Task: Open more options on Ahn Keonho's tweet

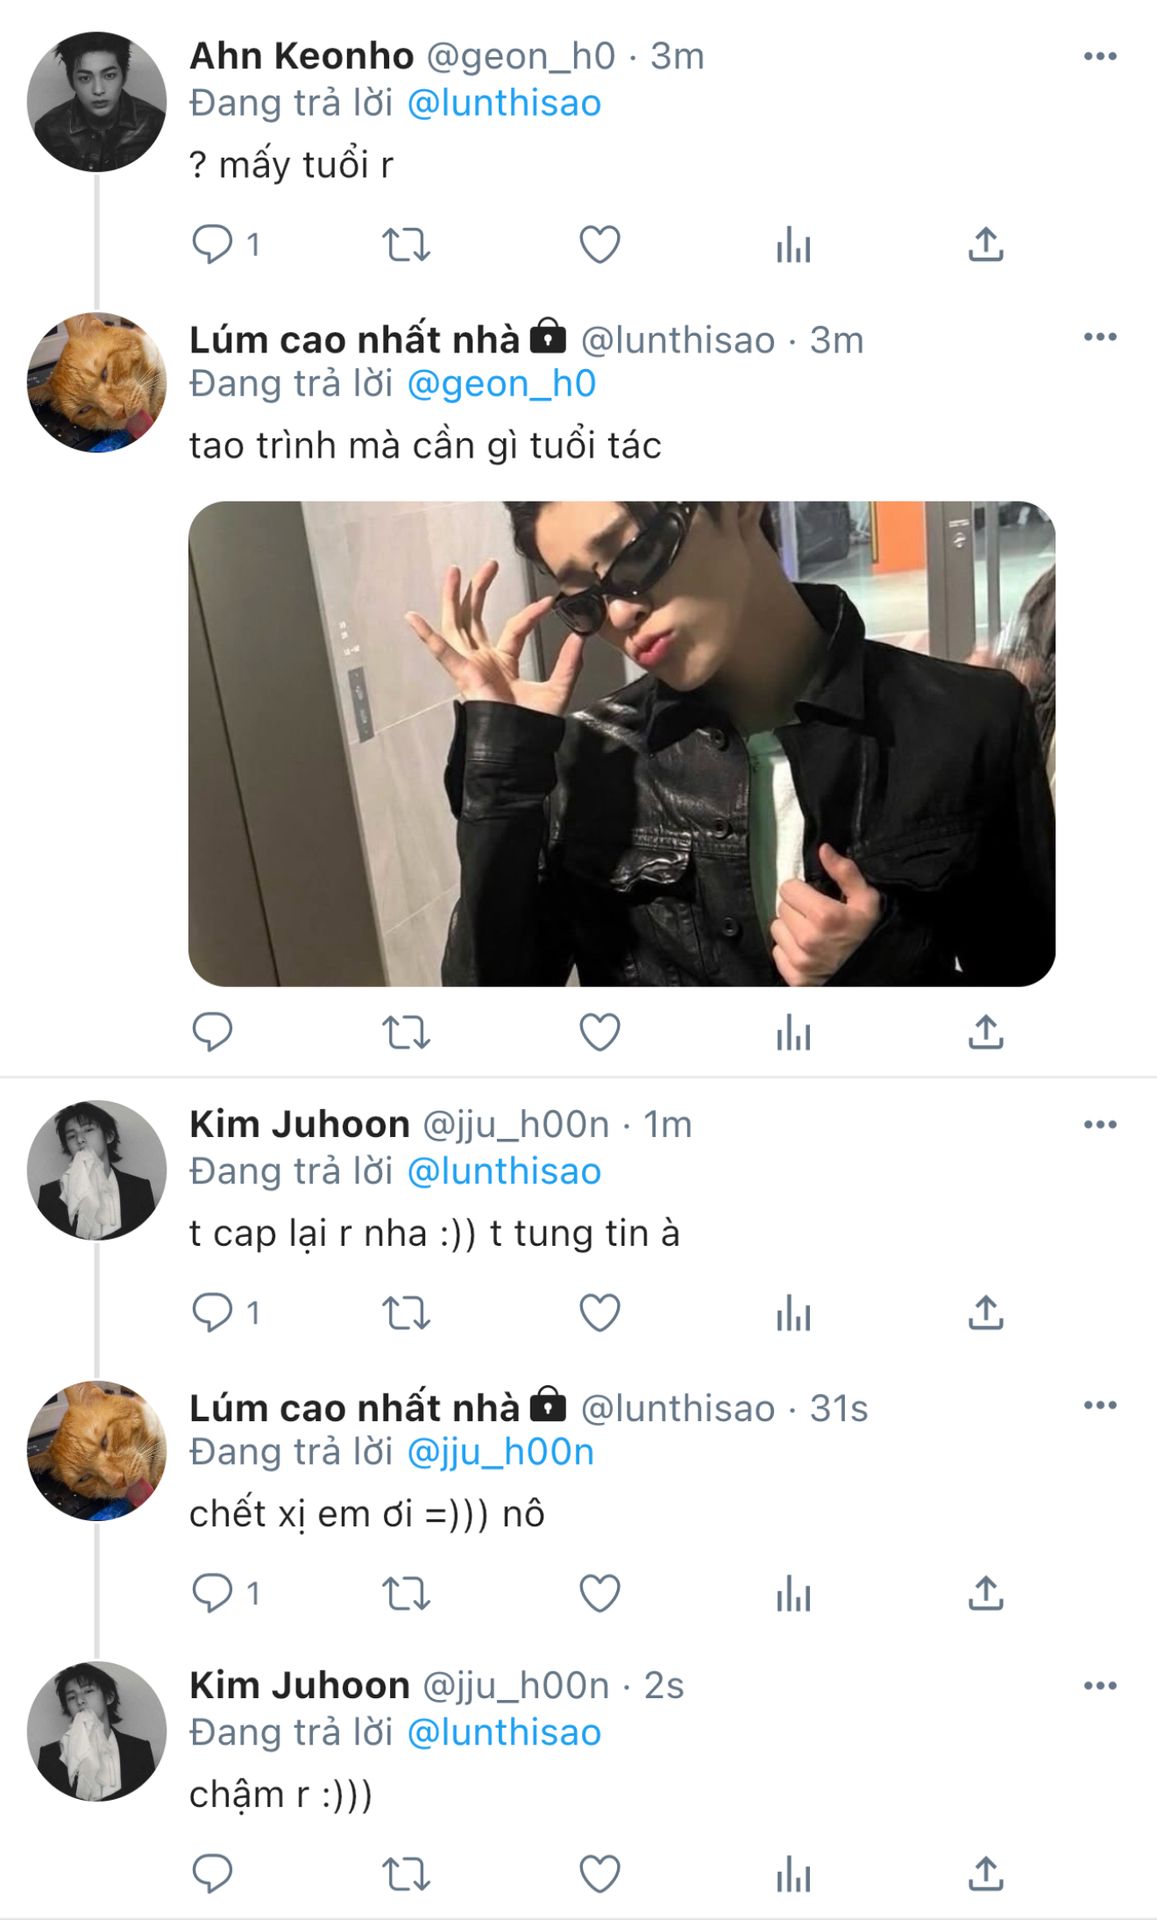Action: pyautogui.click(x=1100, y=57)
